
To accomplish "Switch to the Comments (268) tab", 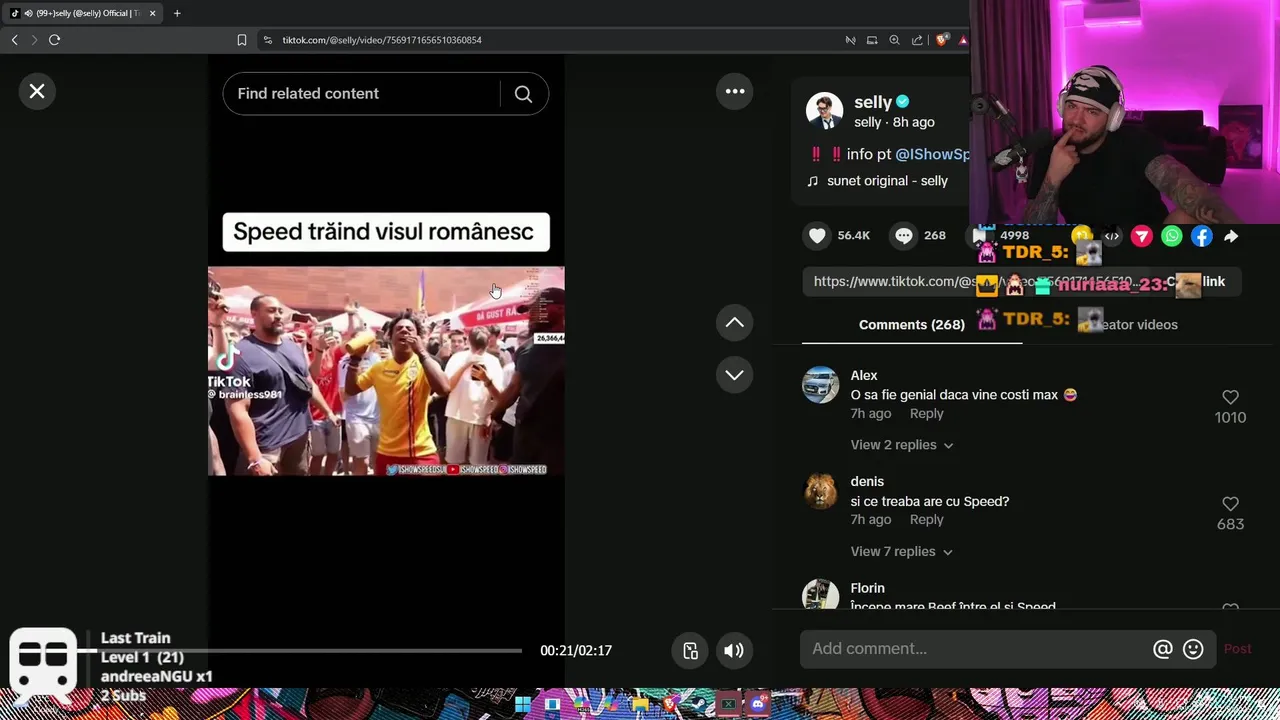I will tap(911, 325).
